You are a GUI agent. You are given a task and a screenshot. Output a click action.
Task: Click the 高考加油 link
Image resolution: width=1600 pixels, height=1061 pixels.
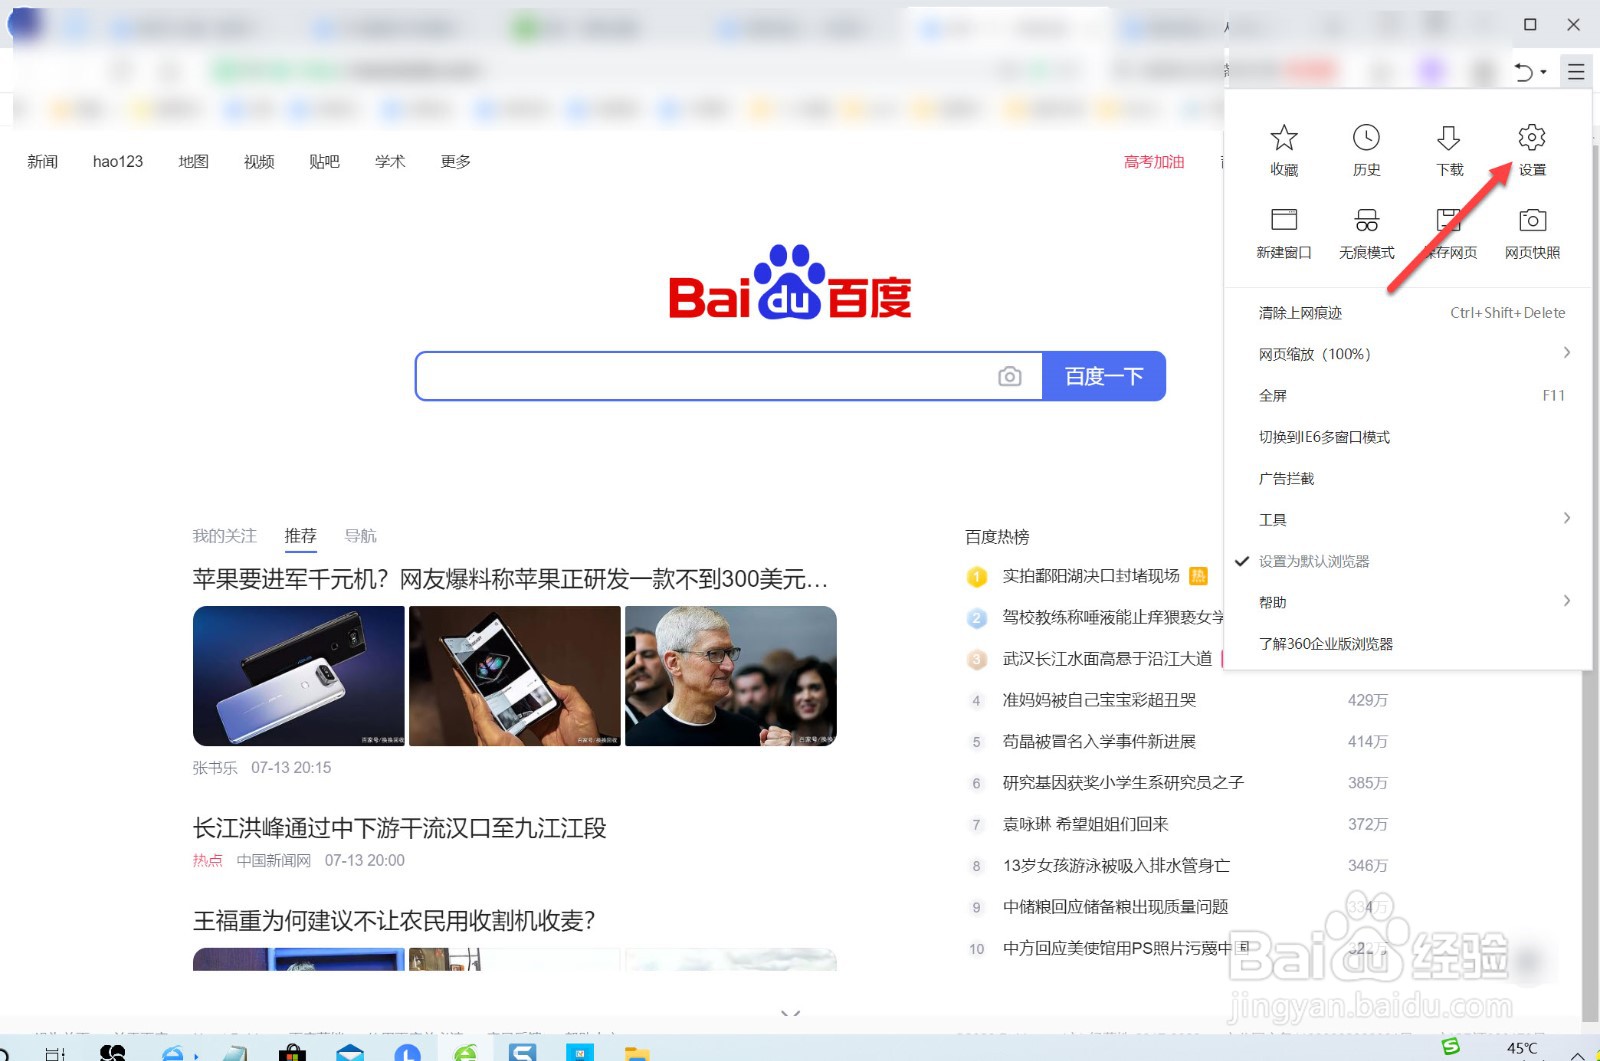tap(1154, 161)
